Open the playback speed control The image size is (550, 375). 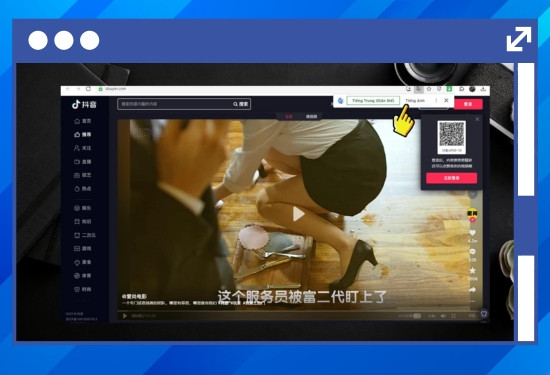pyautogui.click(x=432, y=316)
